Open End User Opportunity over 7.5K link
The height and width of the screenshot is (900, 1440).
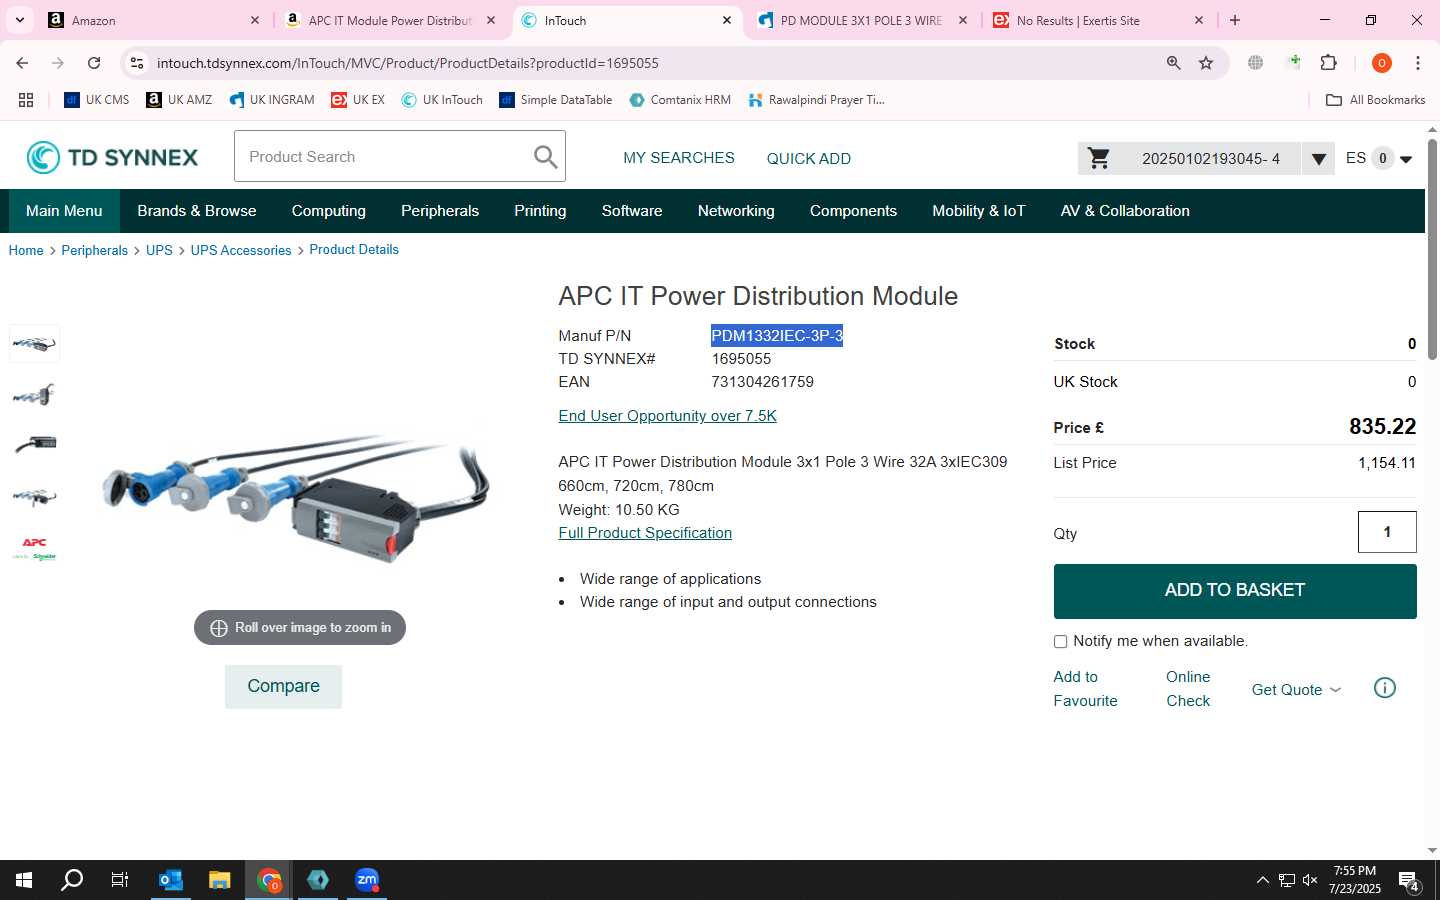(667, 416)
